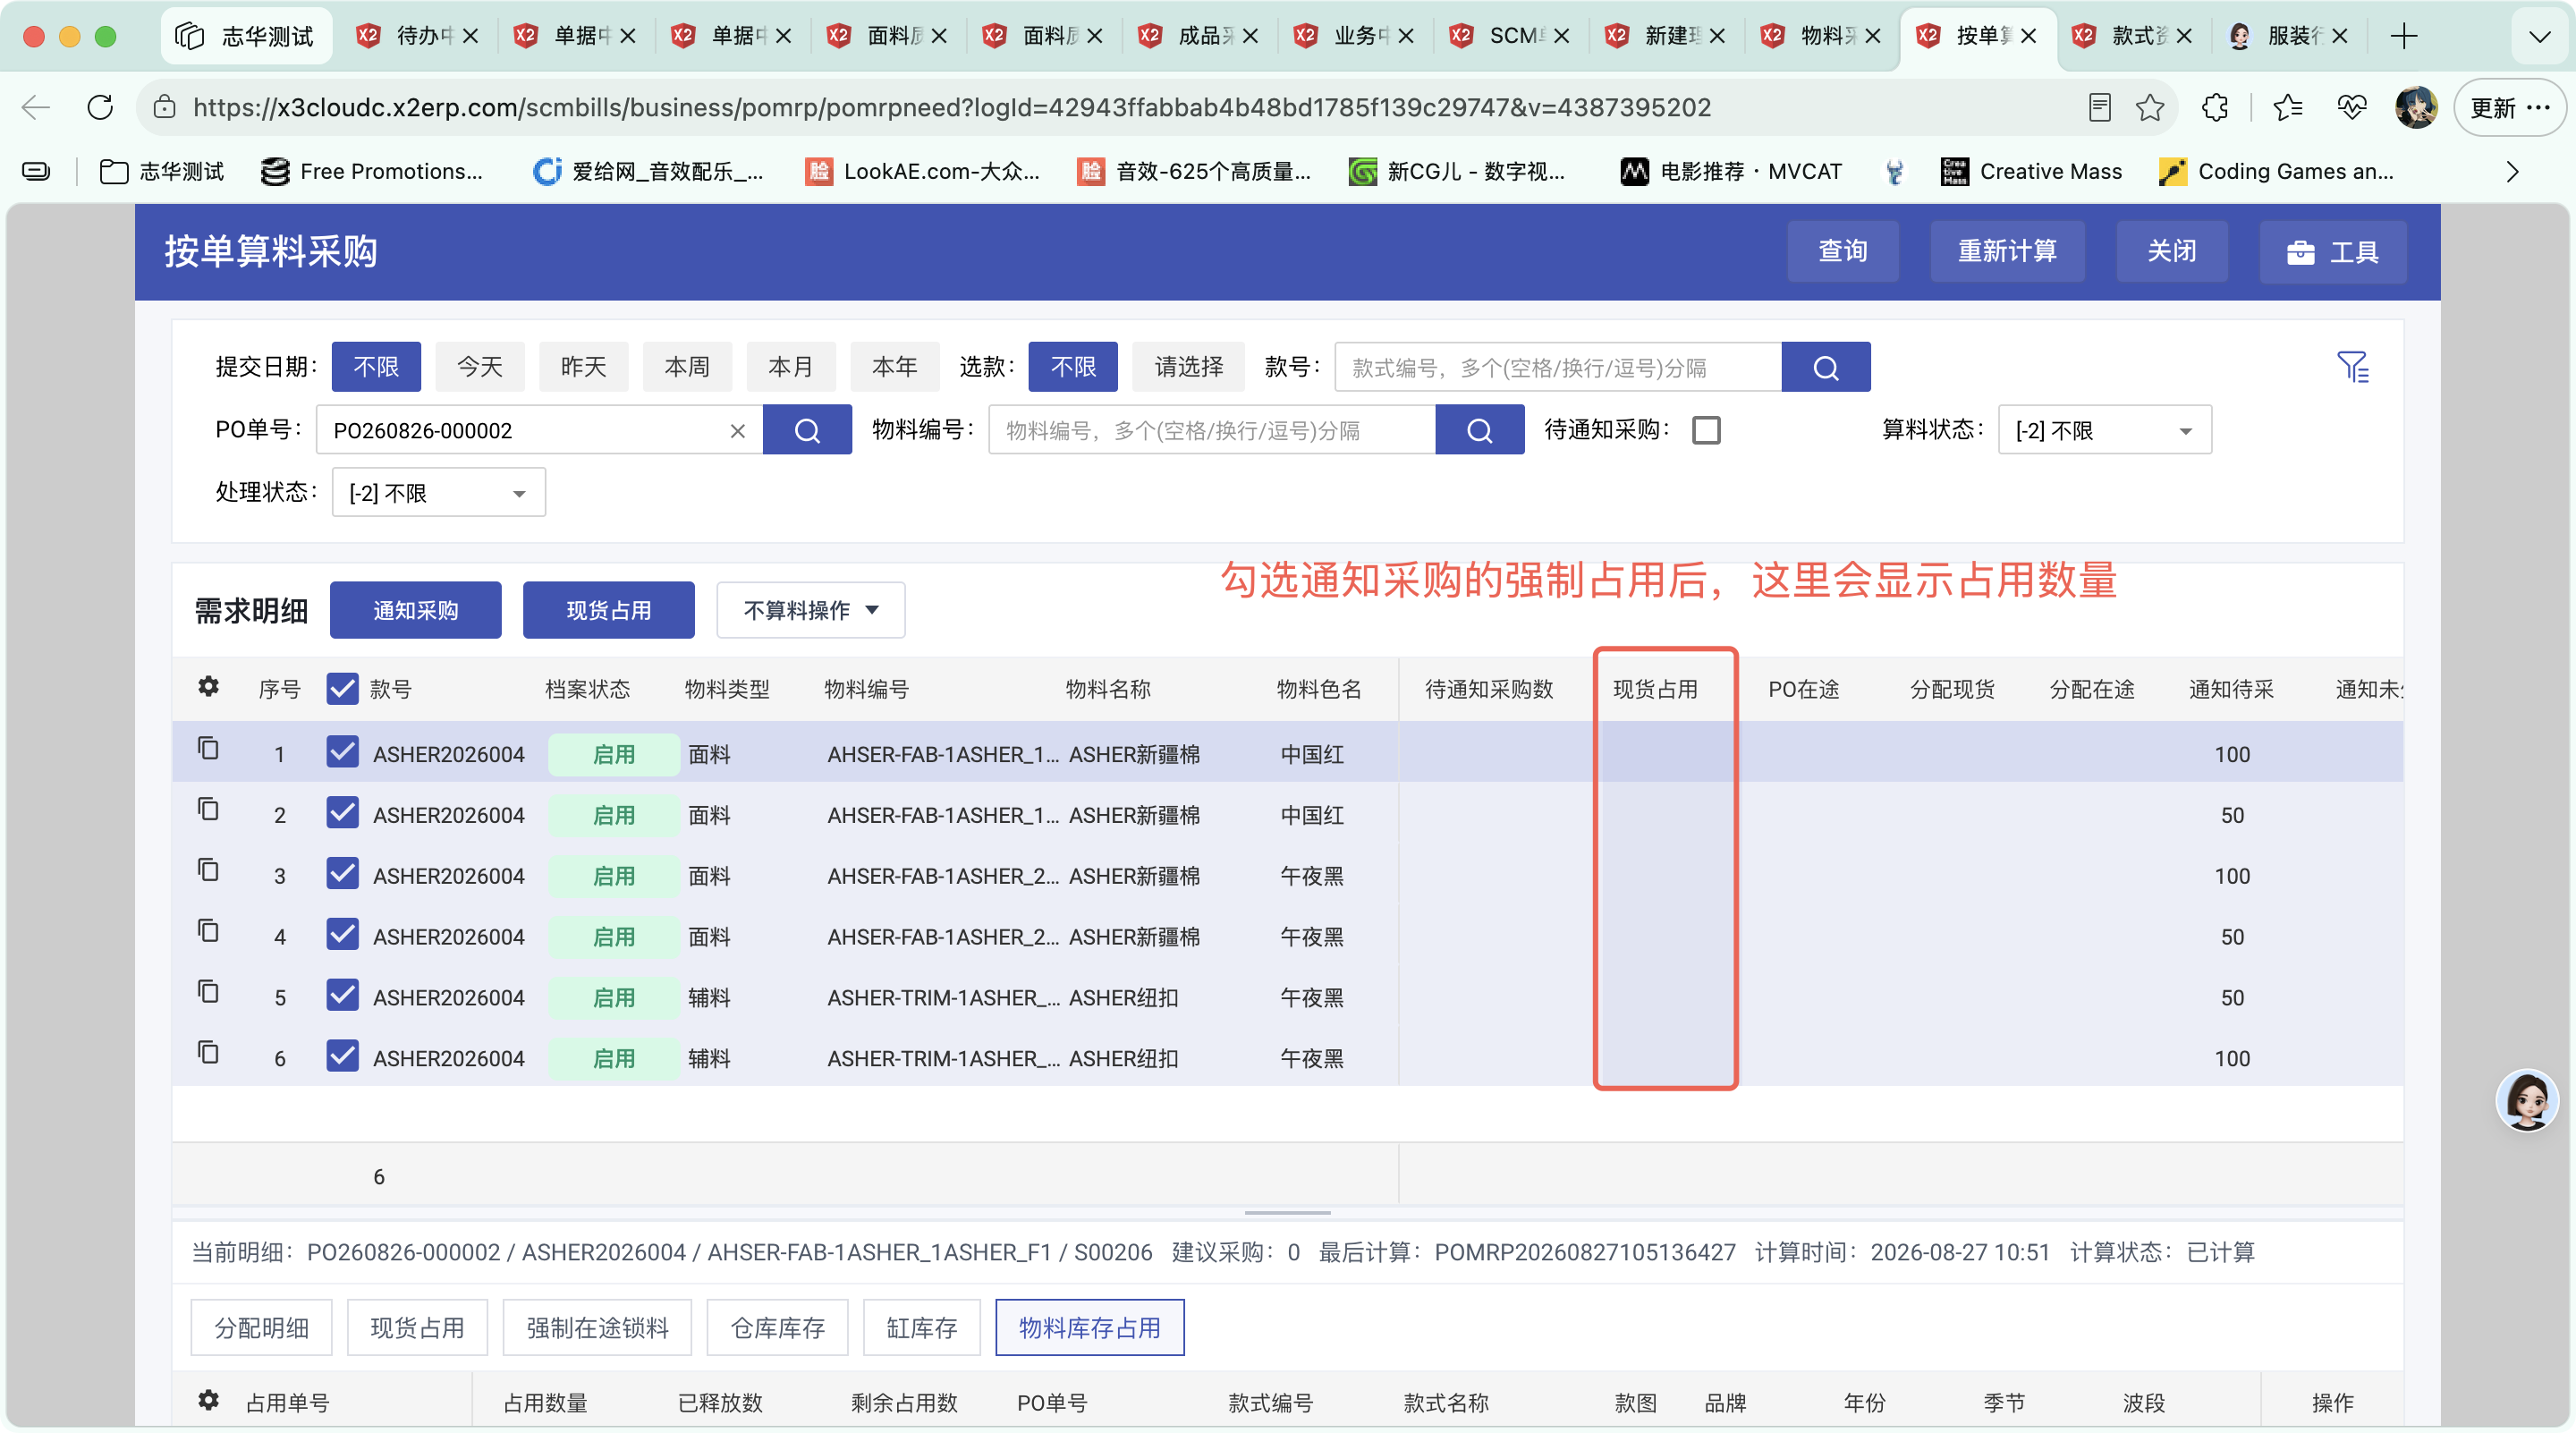
Task: Switch to 物料库存占用 tab
Action: 1089,1328
